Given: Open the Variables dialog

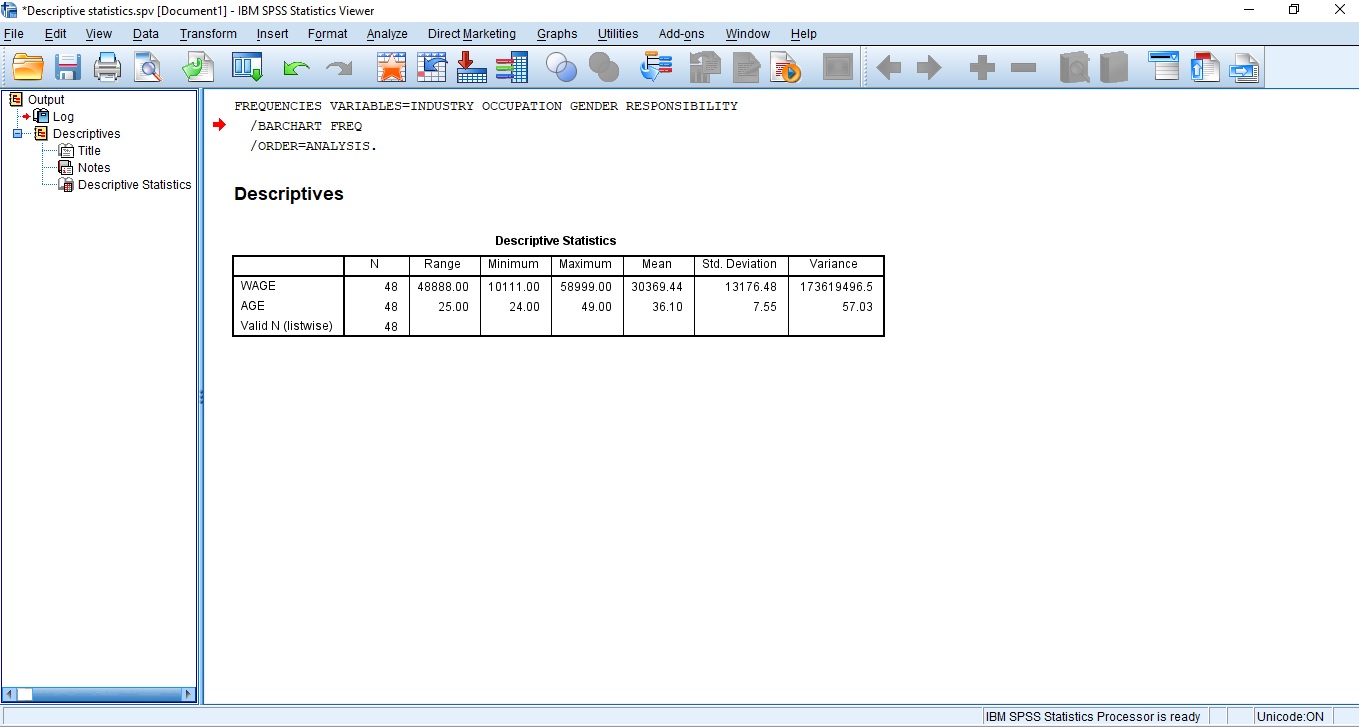Looking at the screenshot, I should point(511,67).
